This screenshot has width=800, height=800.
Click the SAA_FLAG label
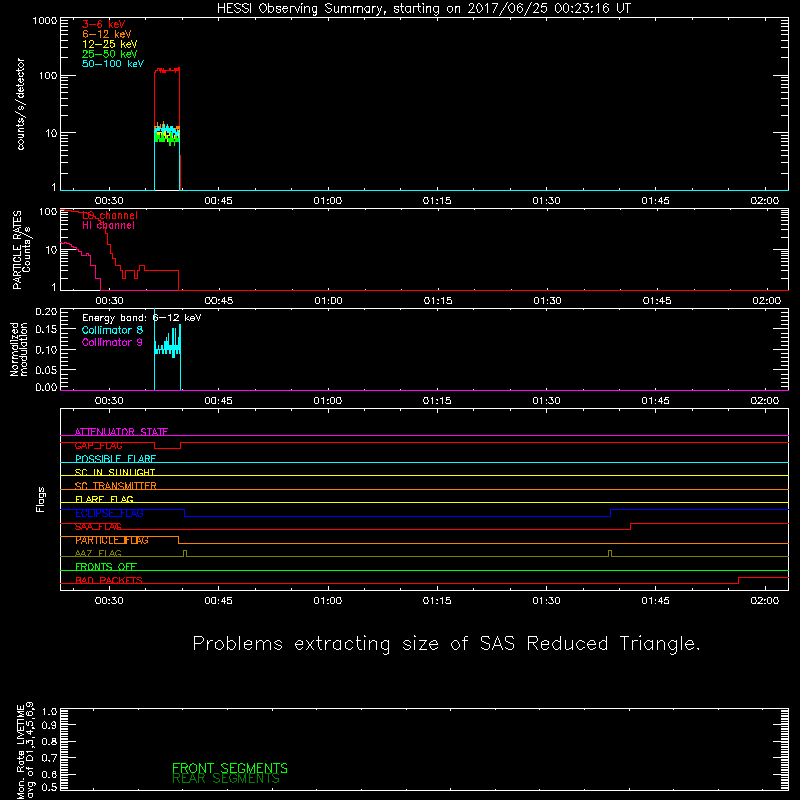pyautogui.click(x=98, y=527)
